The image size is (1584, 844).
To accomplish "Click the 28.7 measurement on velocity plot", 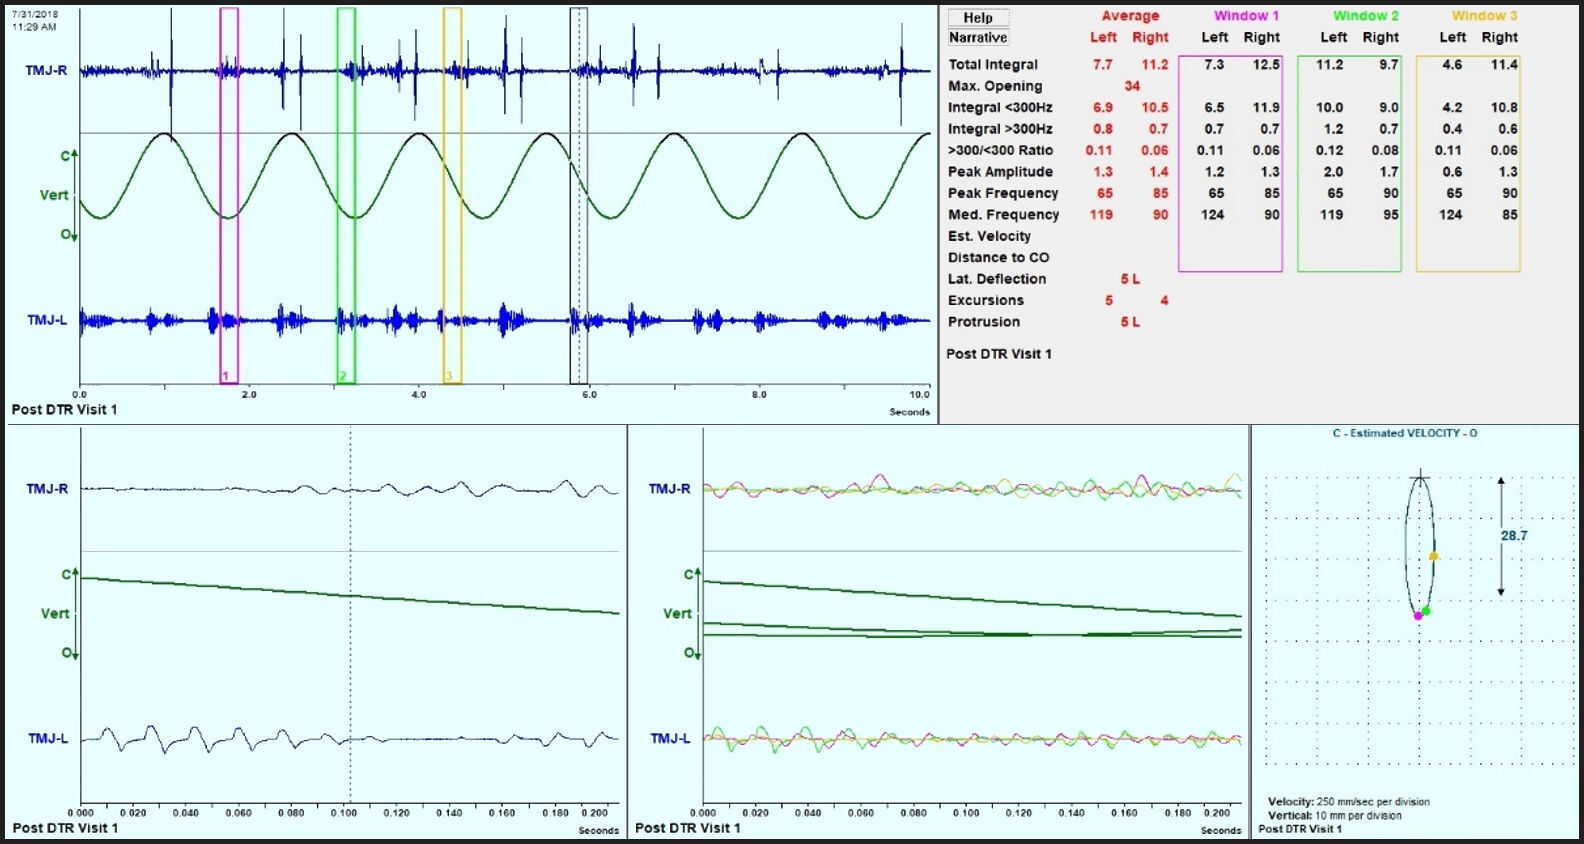I will pos(1513,536).
